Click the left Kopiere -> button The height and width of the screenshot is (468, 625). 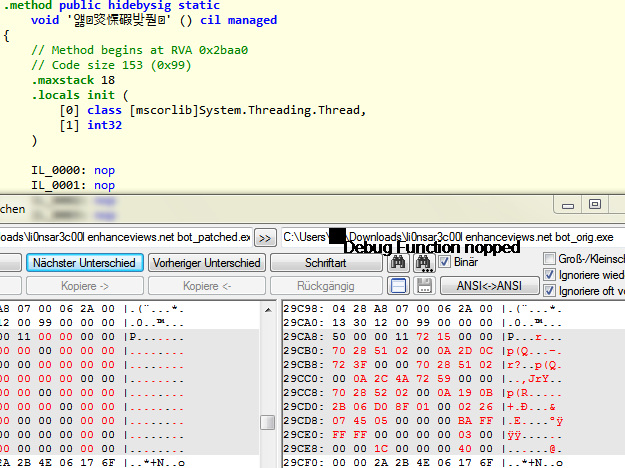pyautogui.click(x=83, y=286)
